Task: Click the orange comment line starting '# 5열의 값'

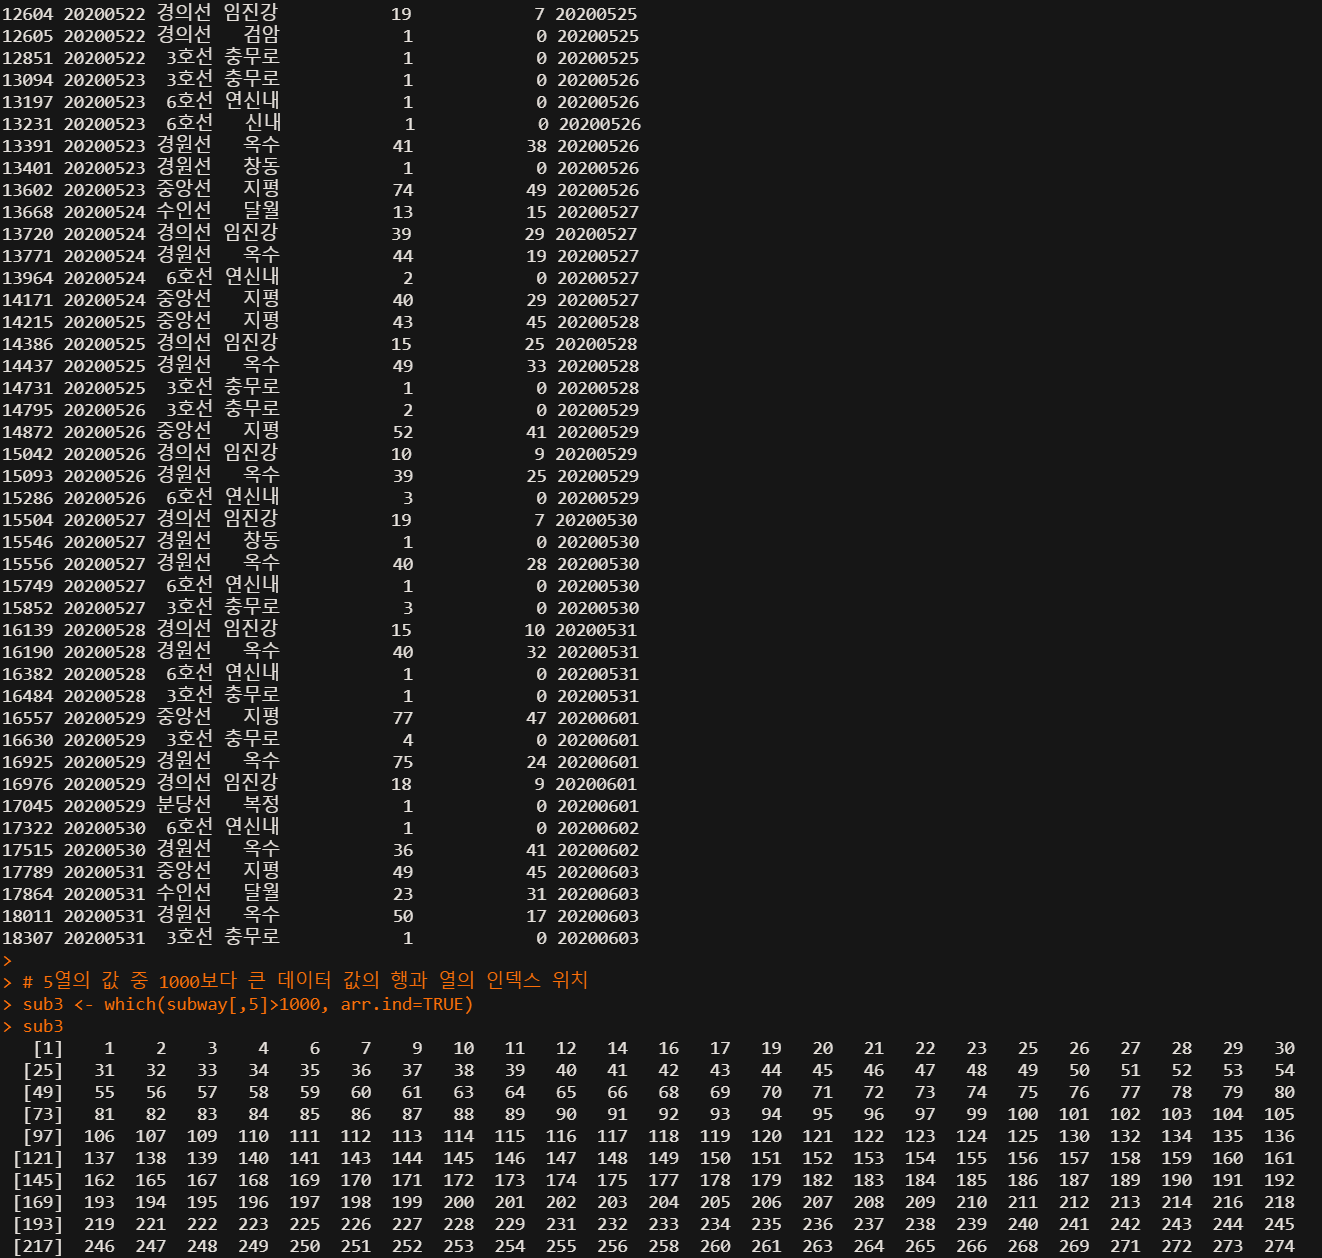Action: pos(305,980)
